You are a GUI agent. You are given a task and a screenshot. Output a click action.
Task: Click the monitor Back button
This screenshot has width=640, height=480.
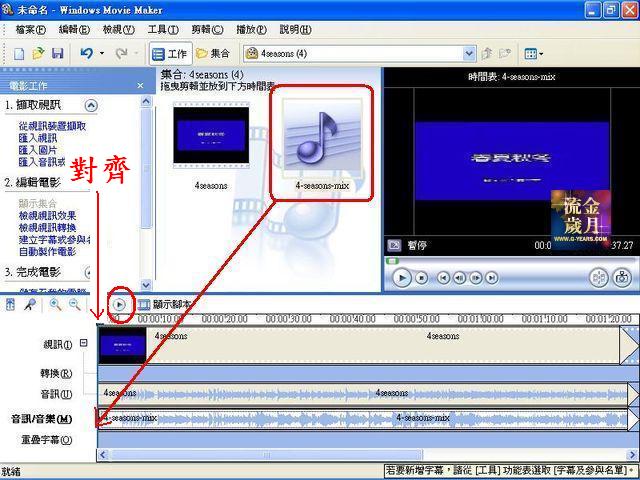coord(443,278)
